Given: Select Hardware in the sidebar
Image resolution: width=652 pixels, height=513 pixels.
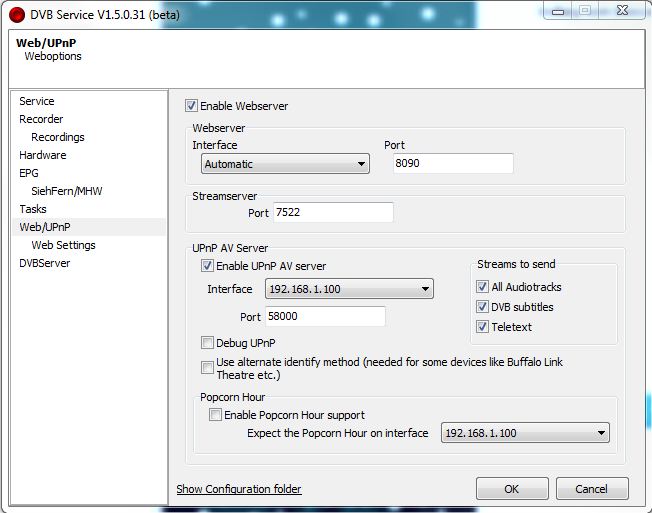Looking at the screenshot, I should tap(43, 155).
